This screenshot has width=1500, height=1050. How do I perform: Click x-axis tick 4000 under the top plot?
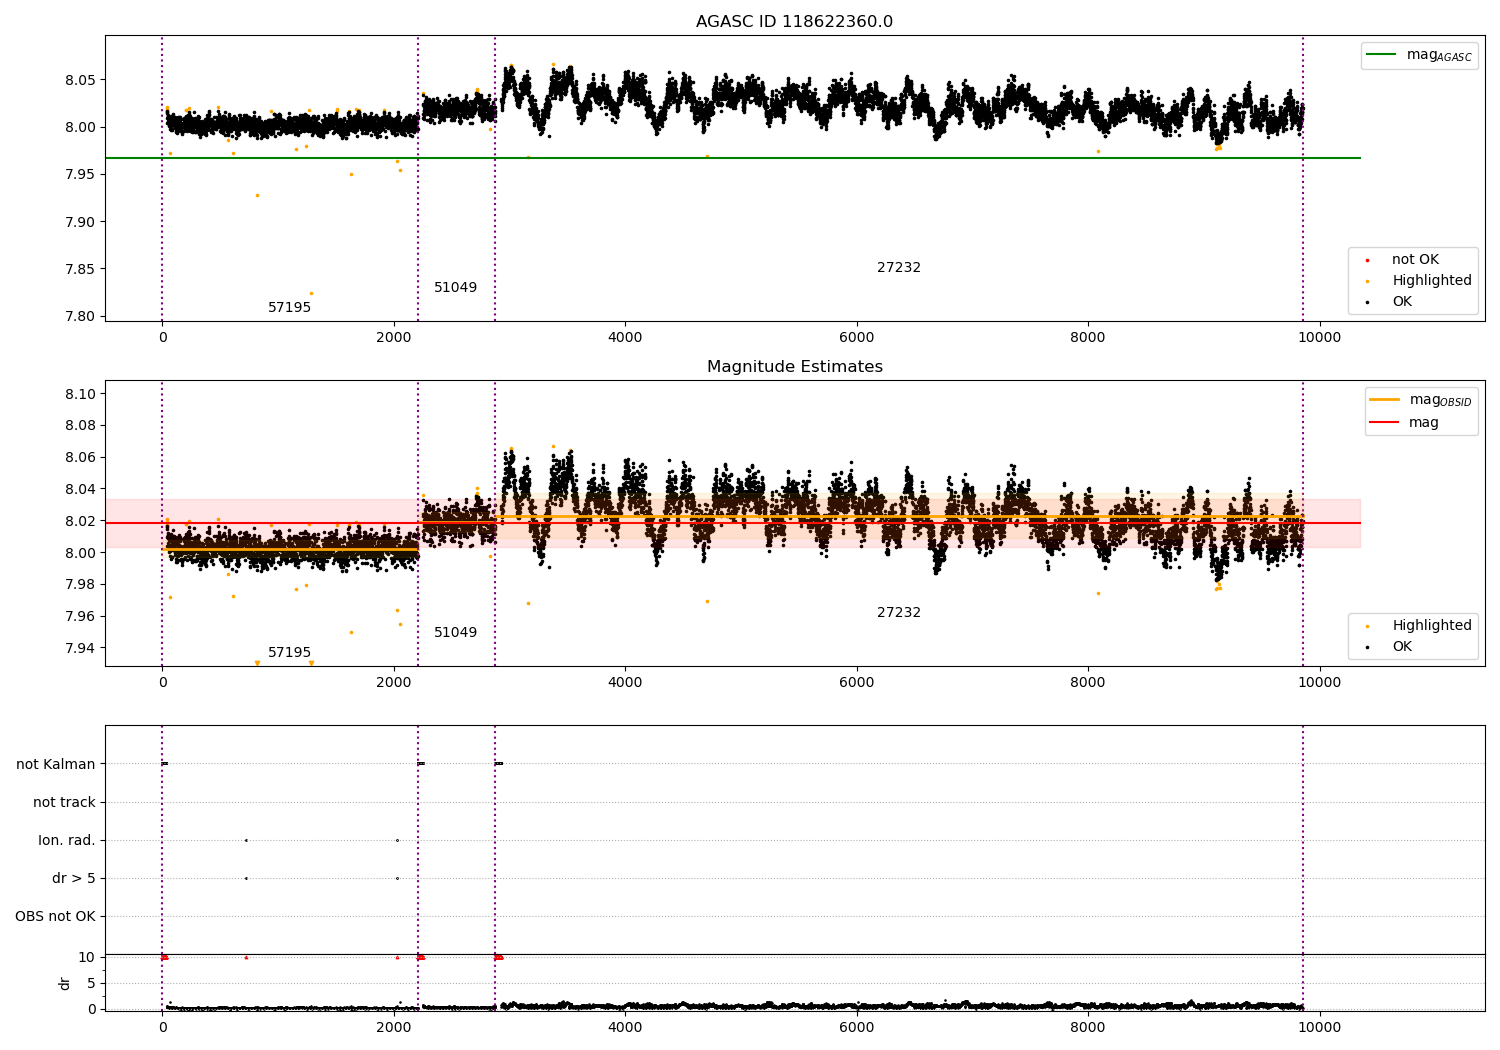tap(625, 338)
